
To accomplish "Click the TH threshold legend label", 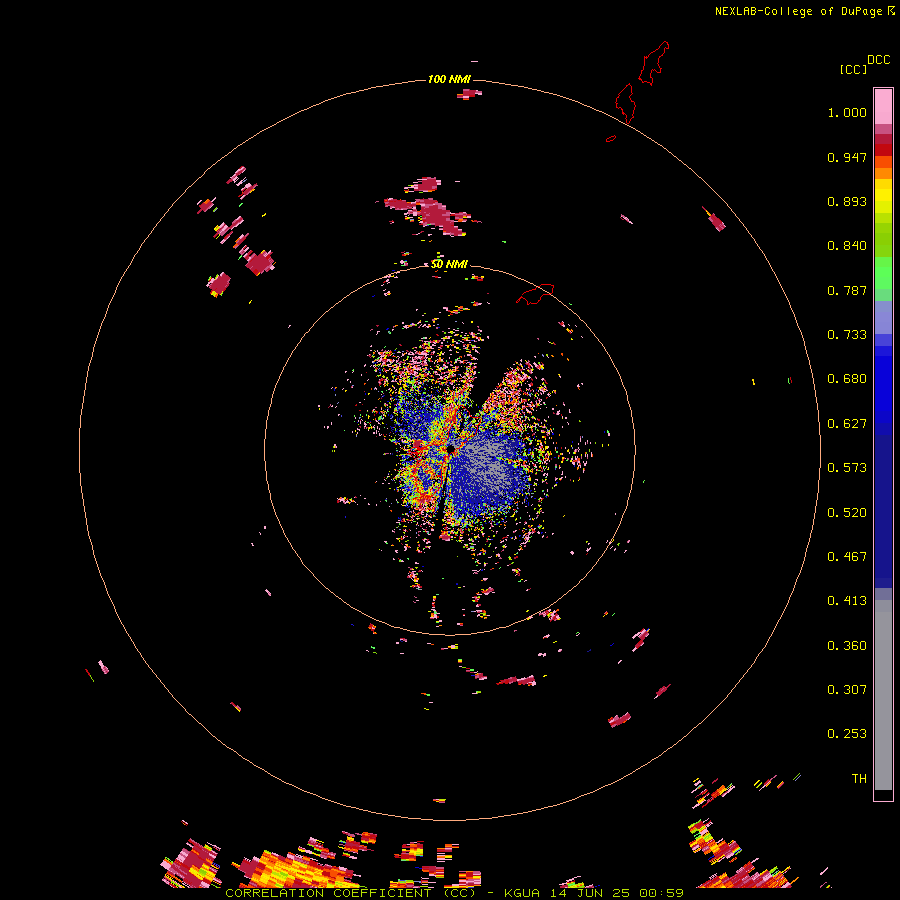I will (859, 779).
